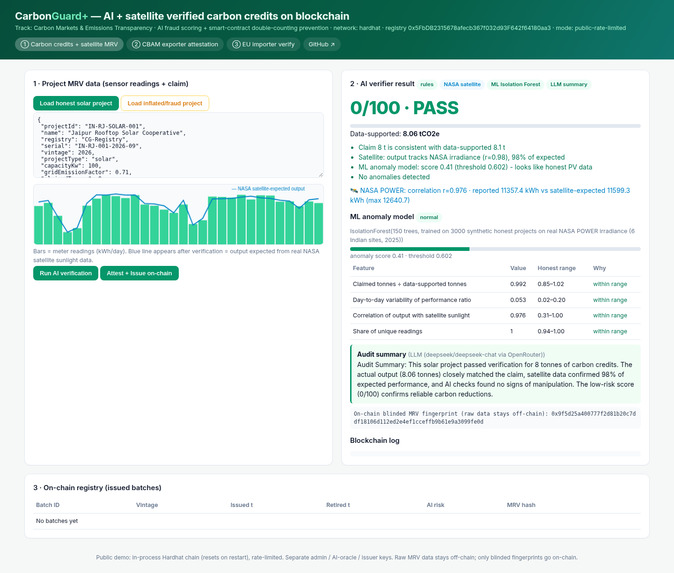The image size is (674, 573).
Task: Click the LLM summary badge
Action: click(569, 84)
